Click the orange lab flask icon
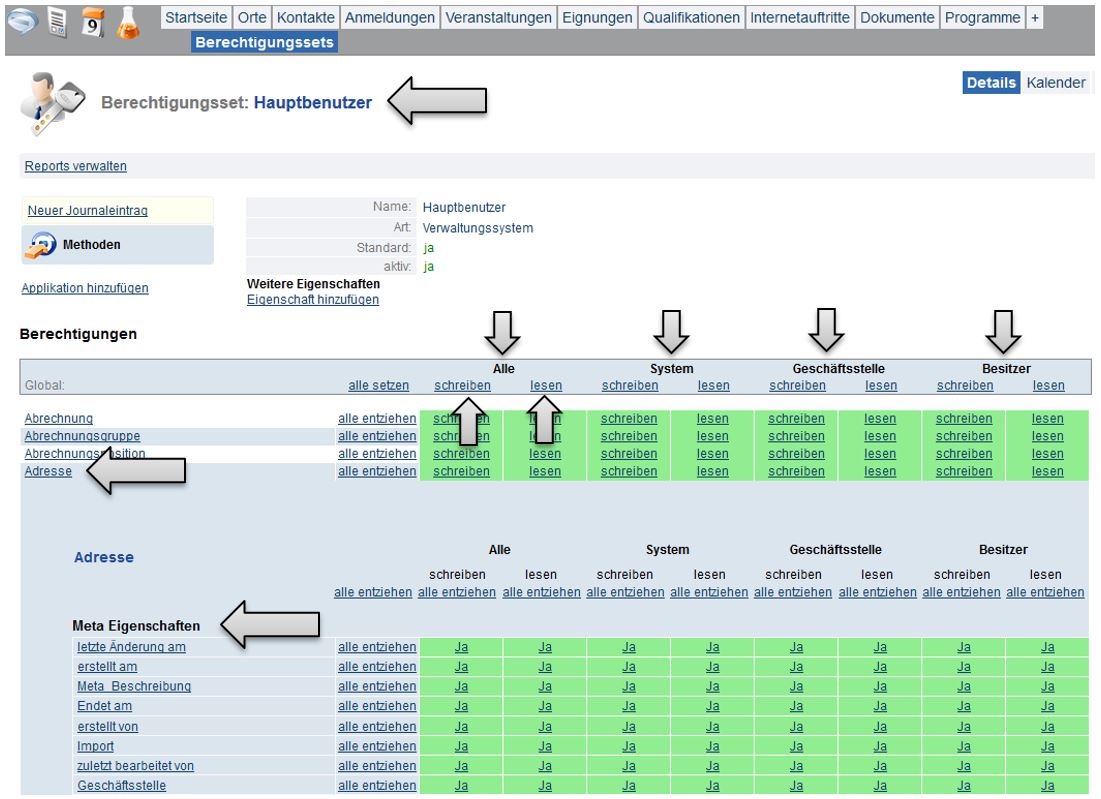This screenshot has width=1101, height=799. [127, 24]
